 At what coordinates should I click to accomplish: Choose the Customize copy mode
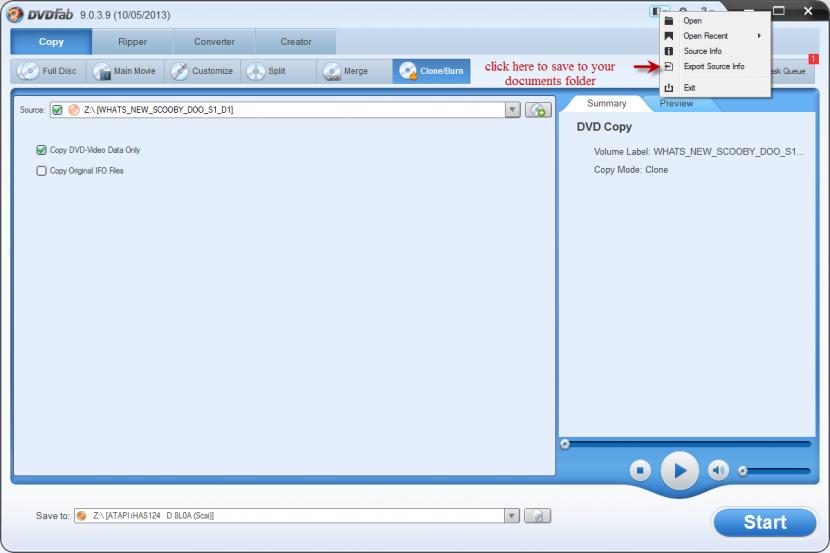pos(202,71)
